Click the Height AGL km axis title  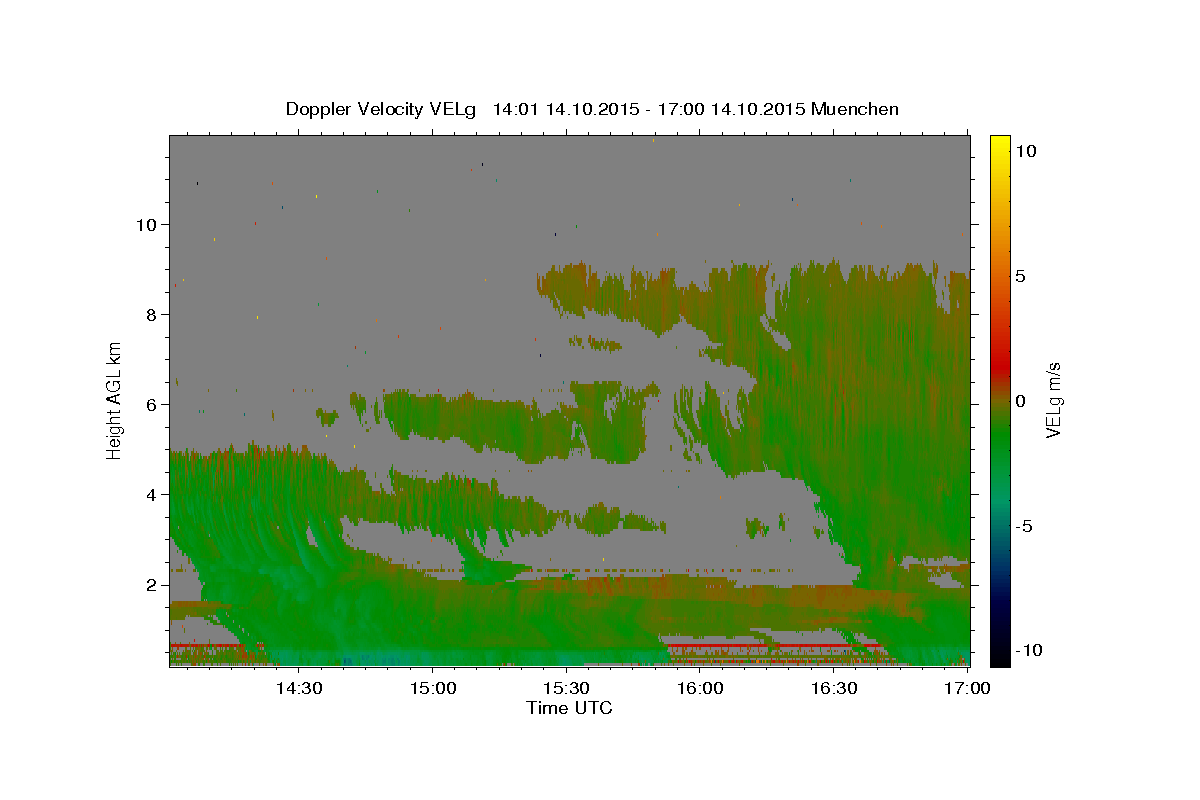(x=115, y=399)
